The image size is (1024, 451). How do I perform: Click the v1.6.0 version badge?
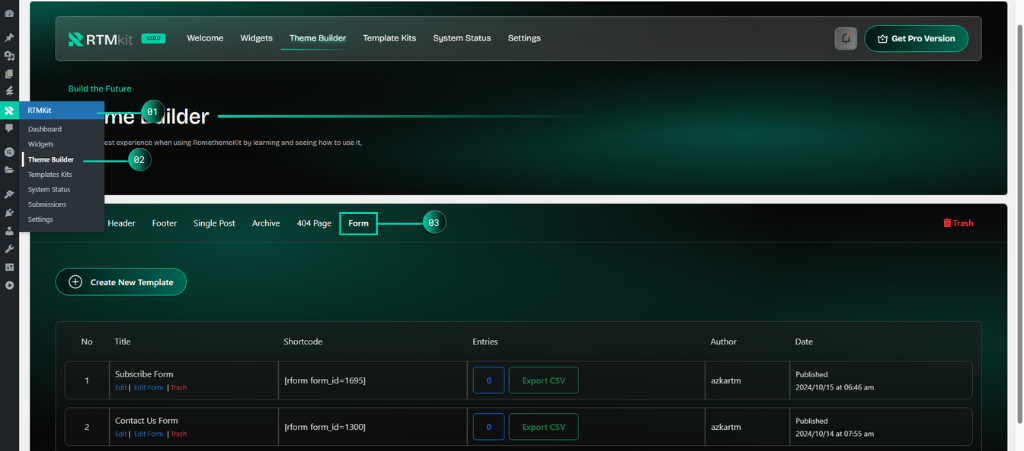[x=153, y=39]
